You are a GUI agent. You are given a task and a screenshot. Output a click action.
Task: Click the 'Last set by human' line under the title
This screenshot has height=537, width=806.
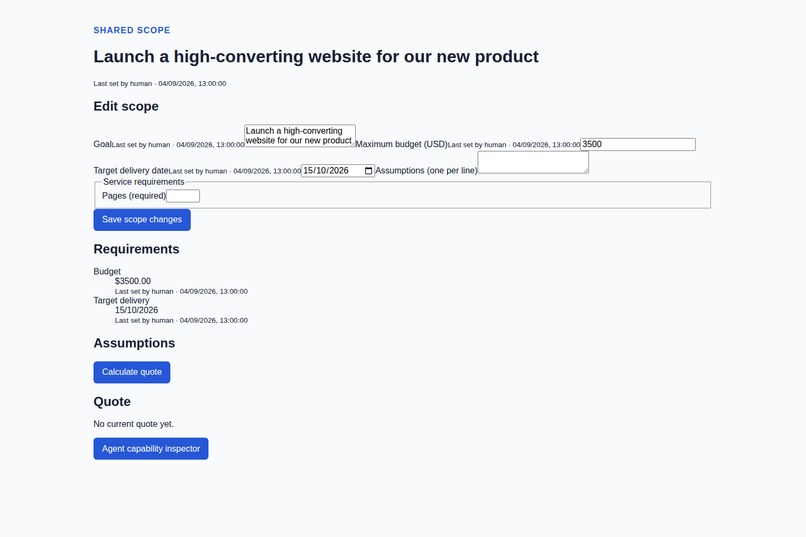(x=160, y=83)
